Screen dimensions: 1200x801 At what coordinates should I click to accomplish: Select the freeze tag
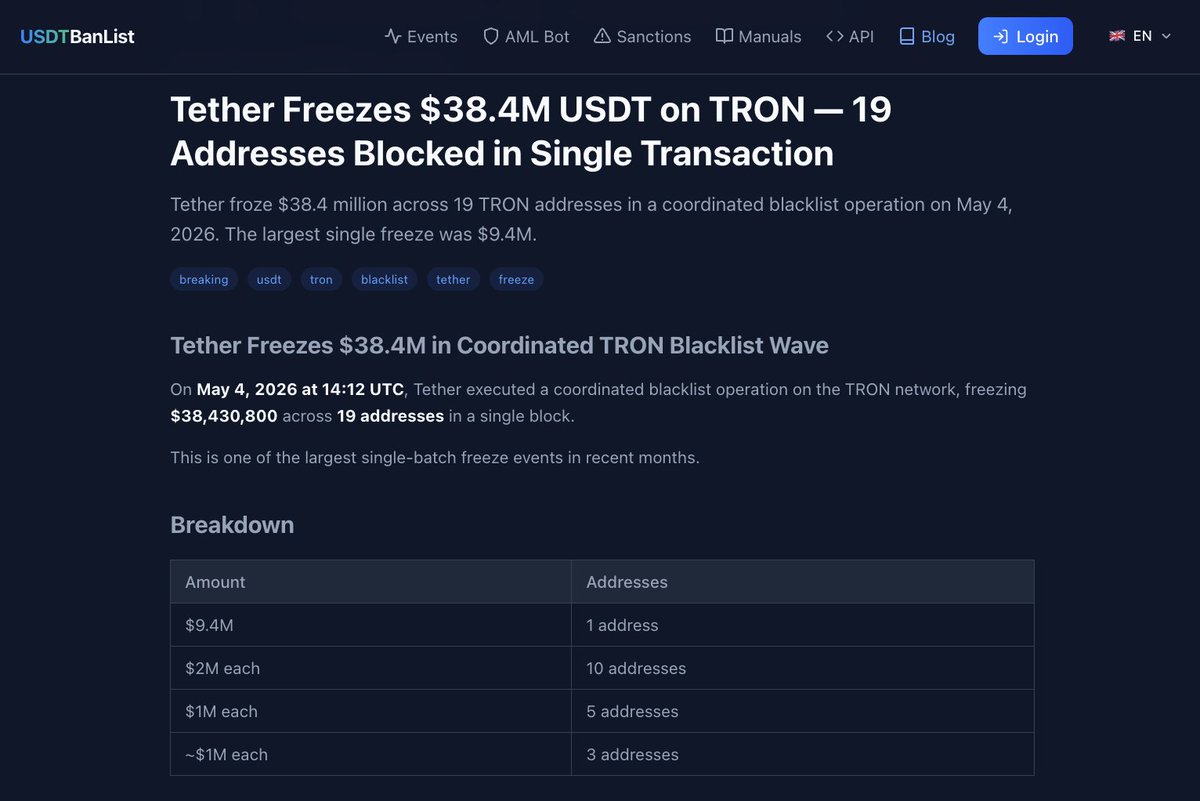coord(516,280)
